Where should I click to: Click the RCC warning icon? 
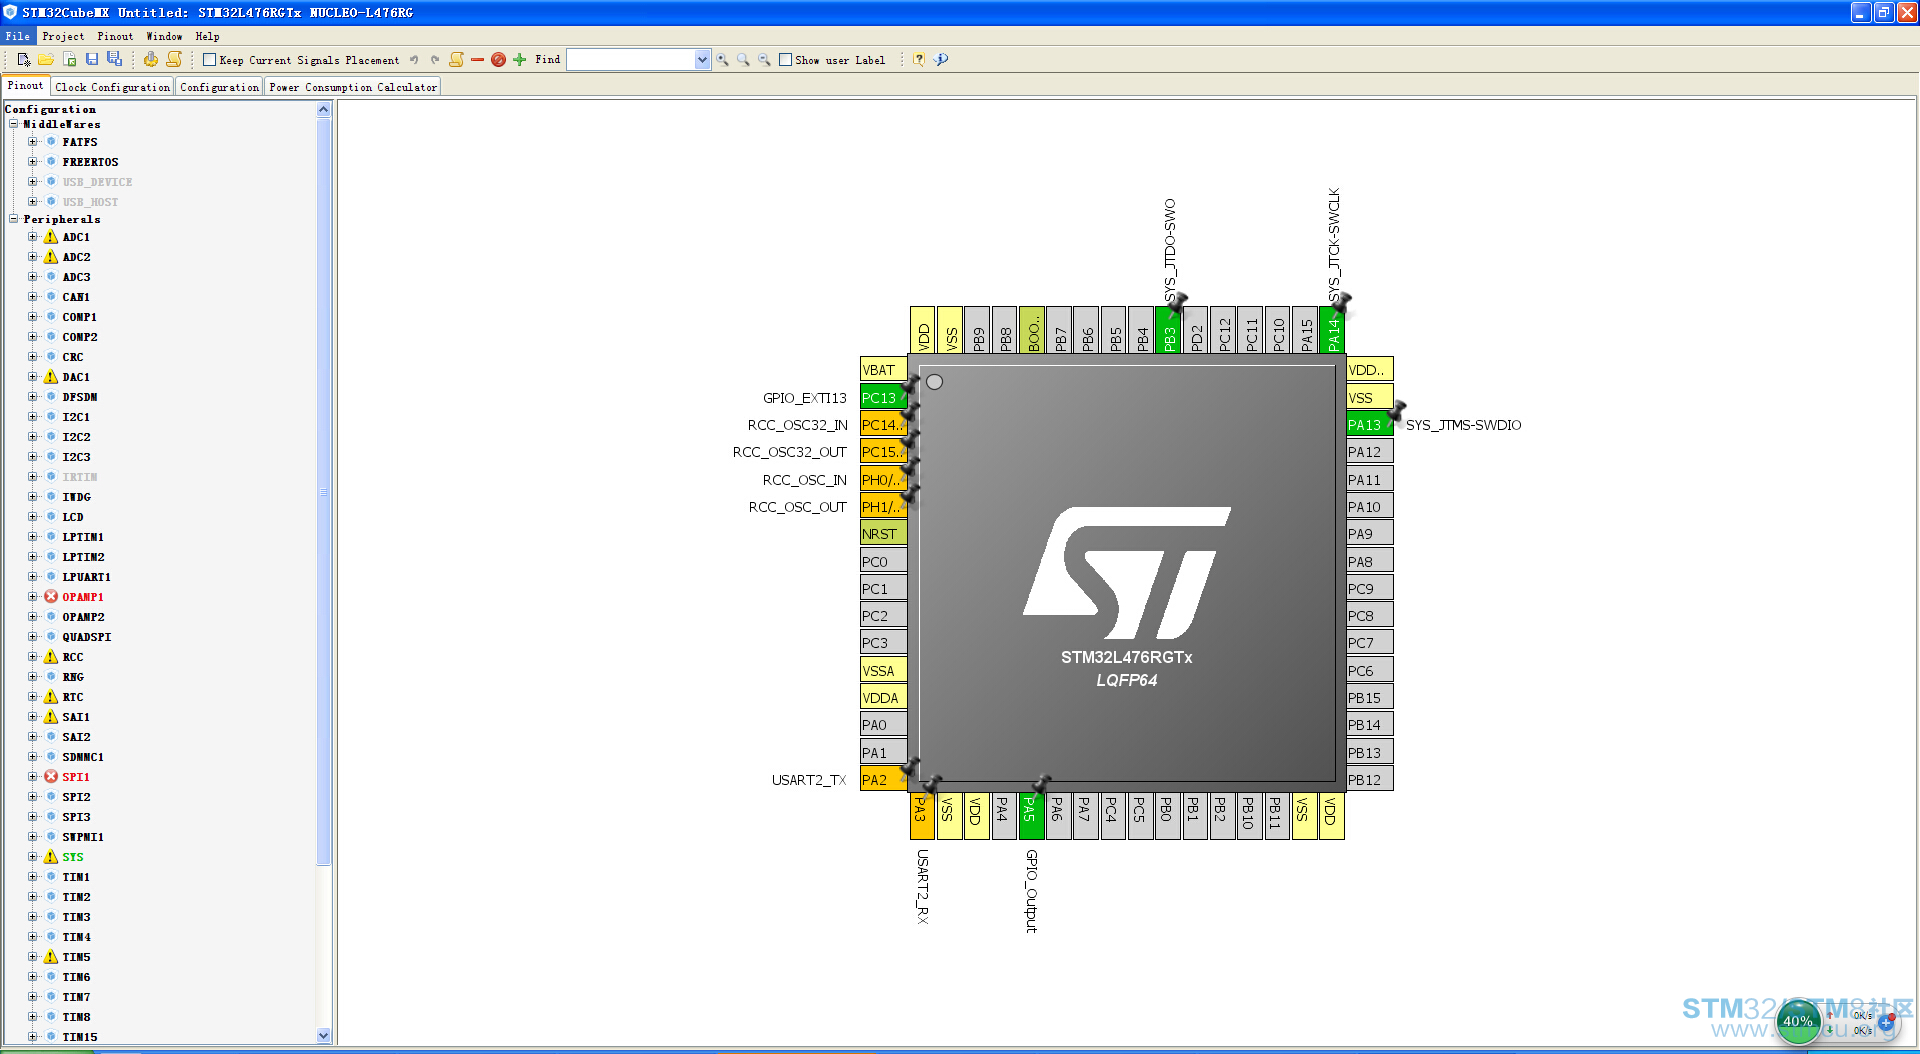[x=51, y=657]
